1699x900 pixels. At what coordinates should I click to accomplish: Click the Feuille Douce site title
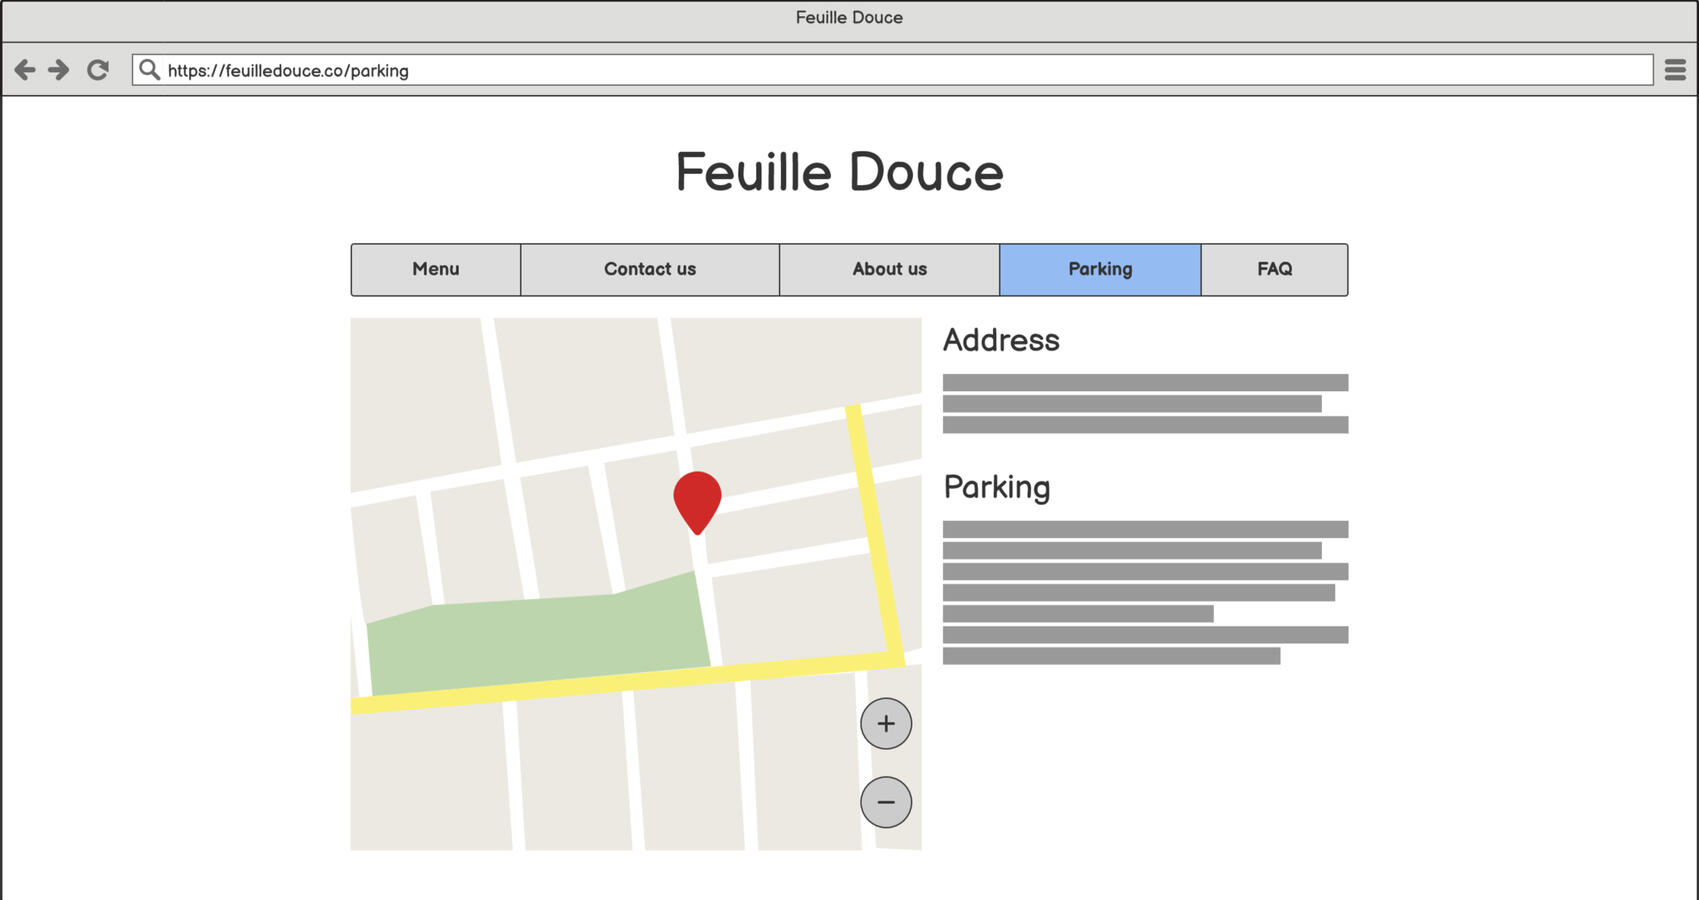839,172
